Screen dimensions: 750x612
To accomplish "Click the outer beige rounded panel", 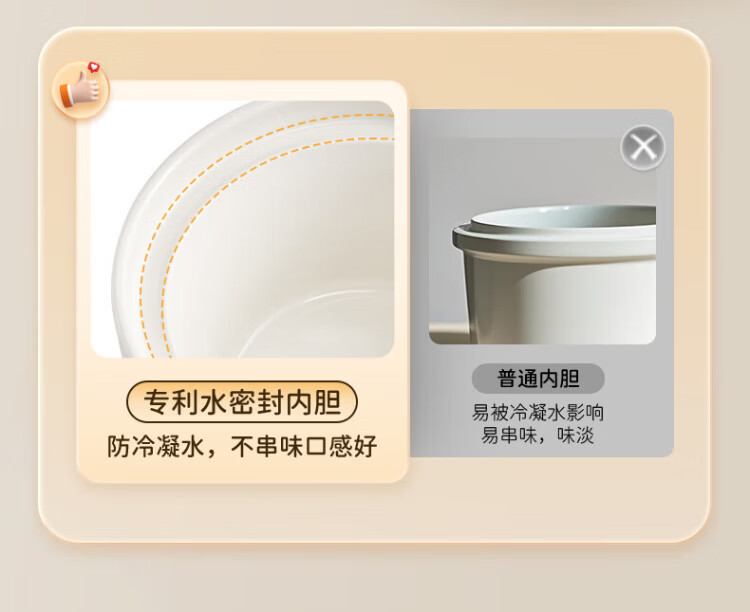I will tap(374, 514).
